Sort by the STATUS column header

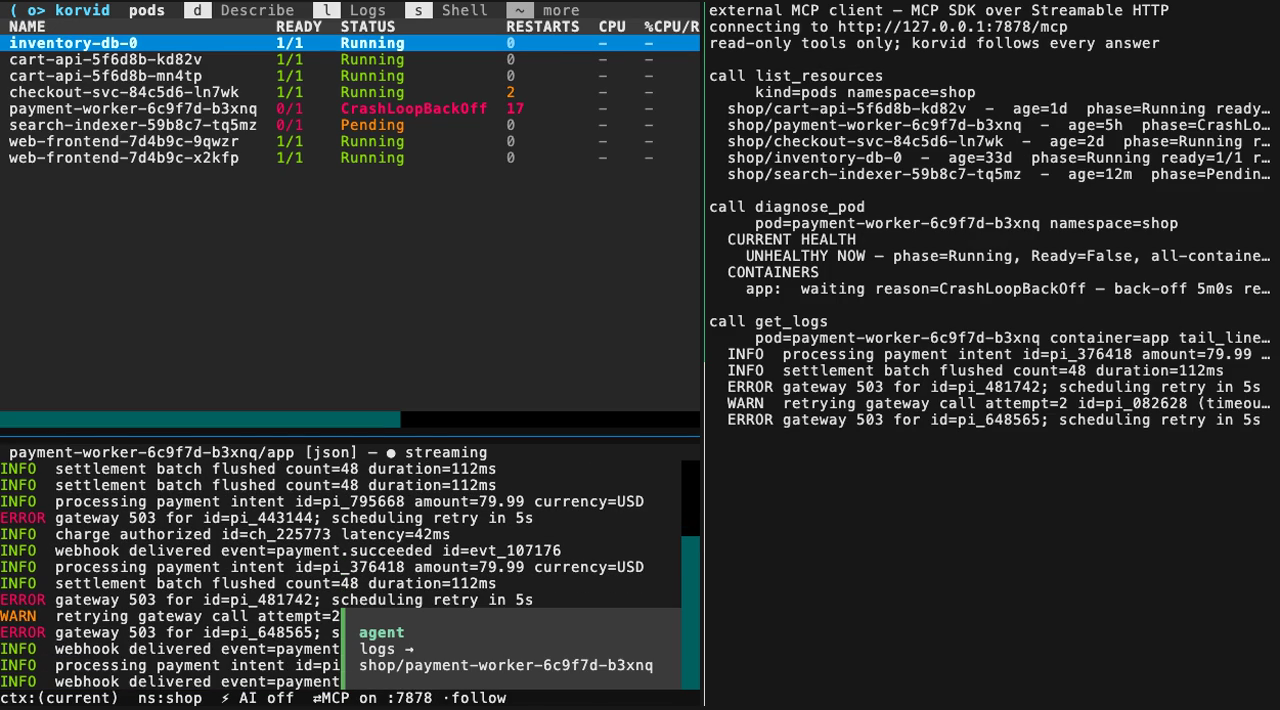(x=368, y=27)
